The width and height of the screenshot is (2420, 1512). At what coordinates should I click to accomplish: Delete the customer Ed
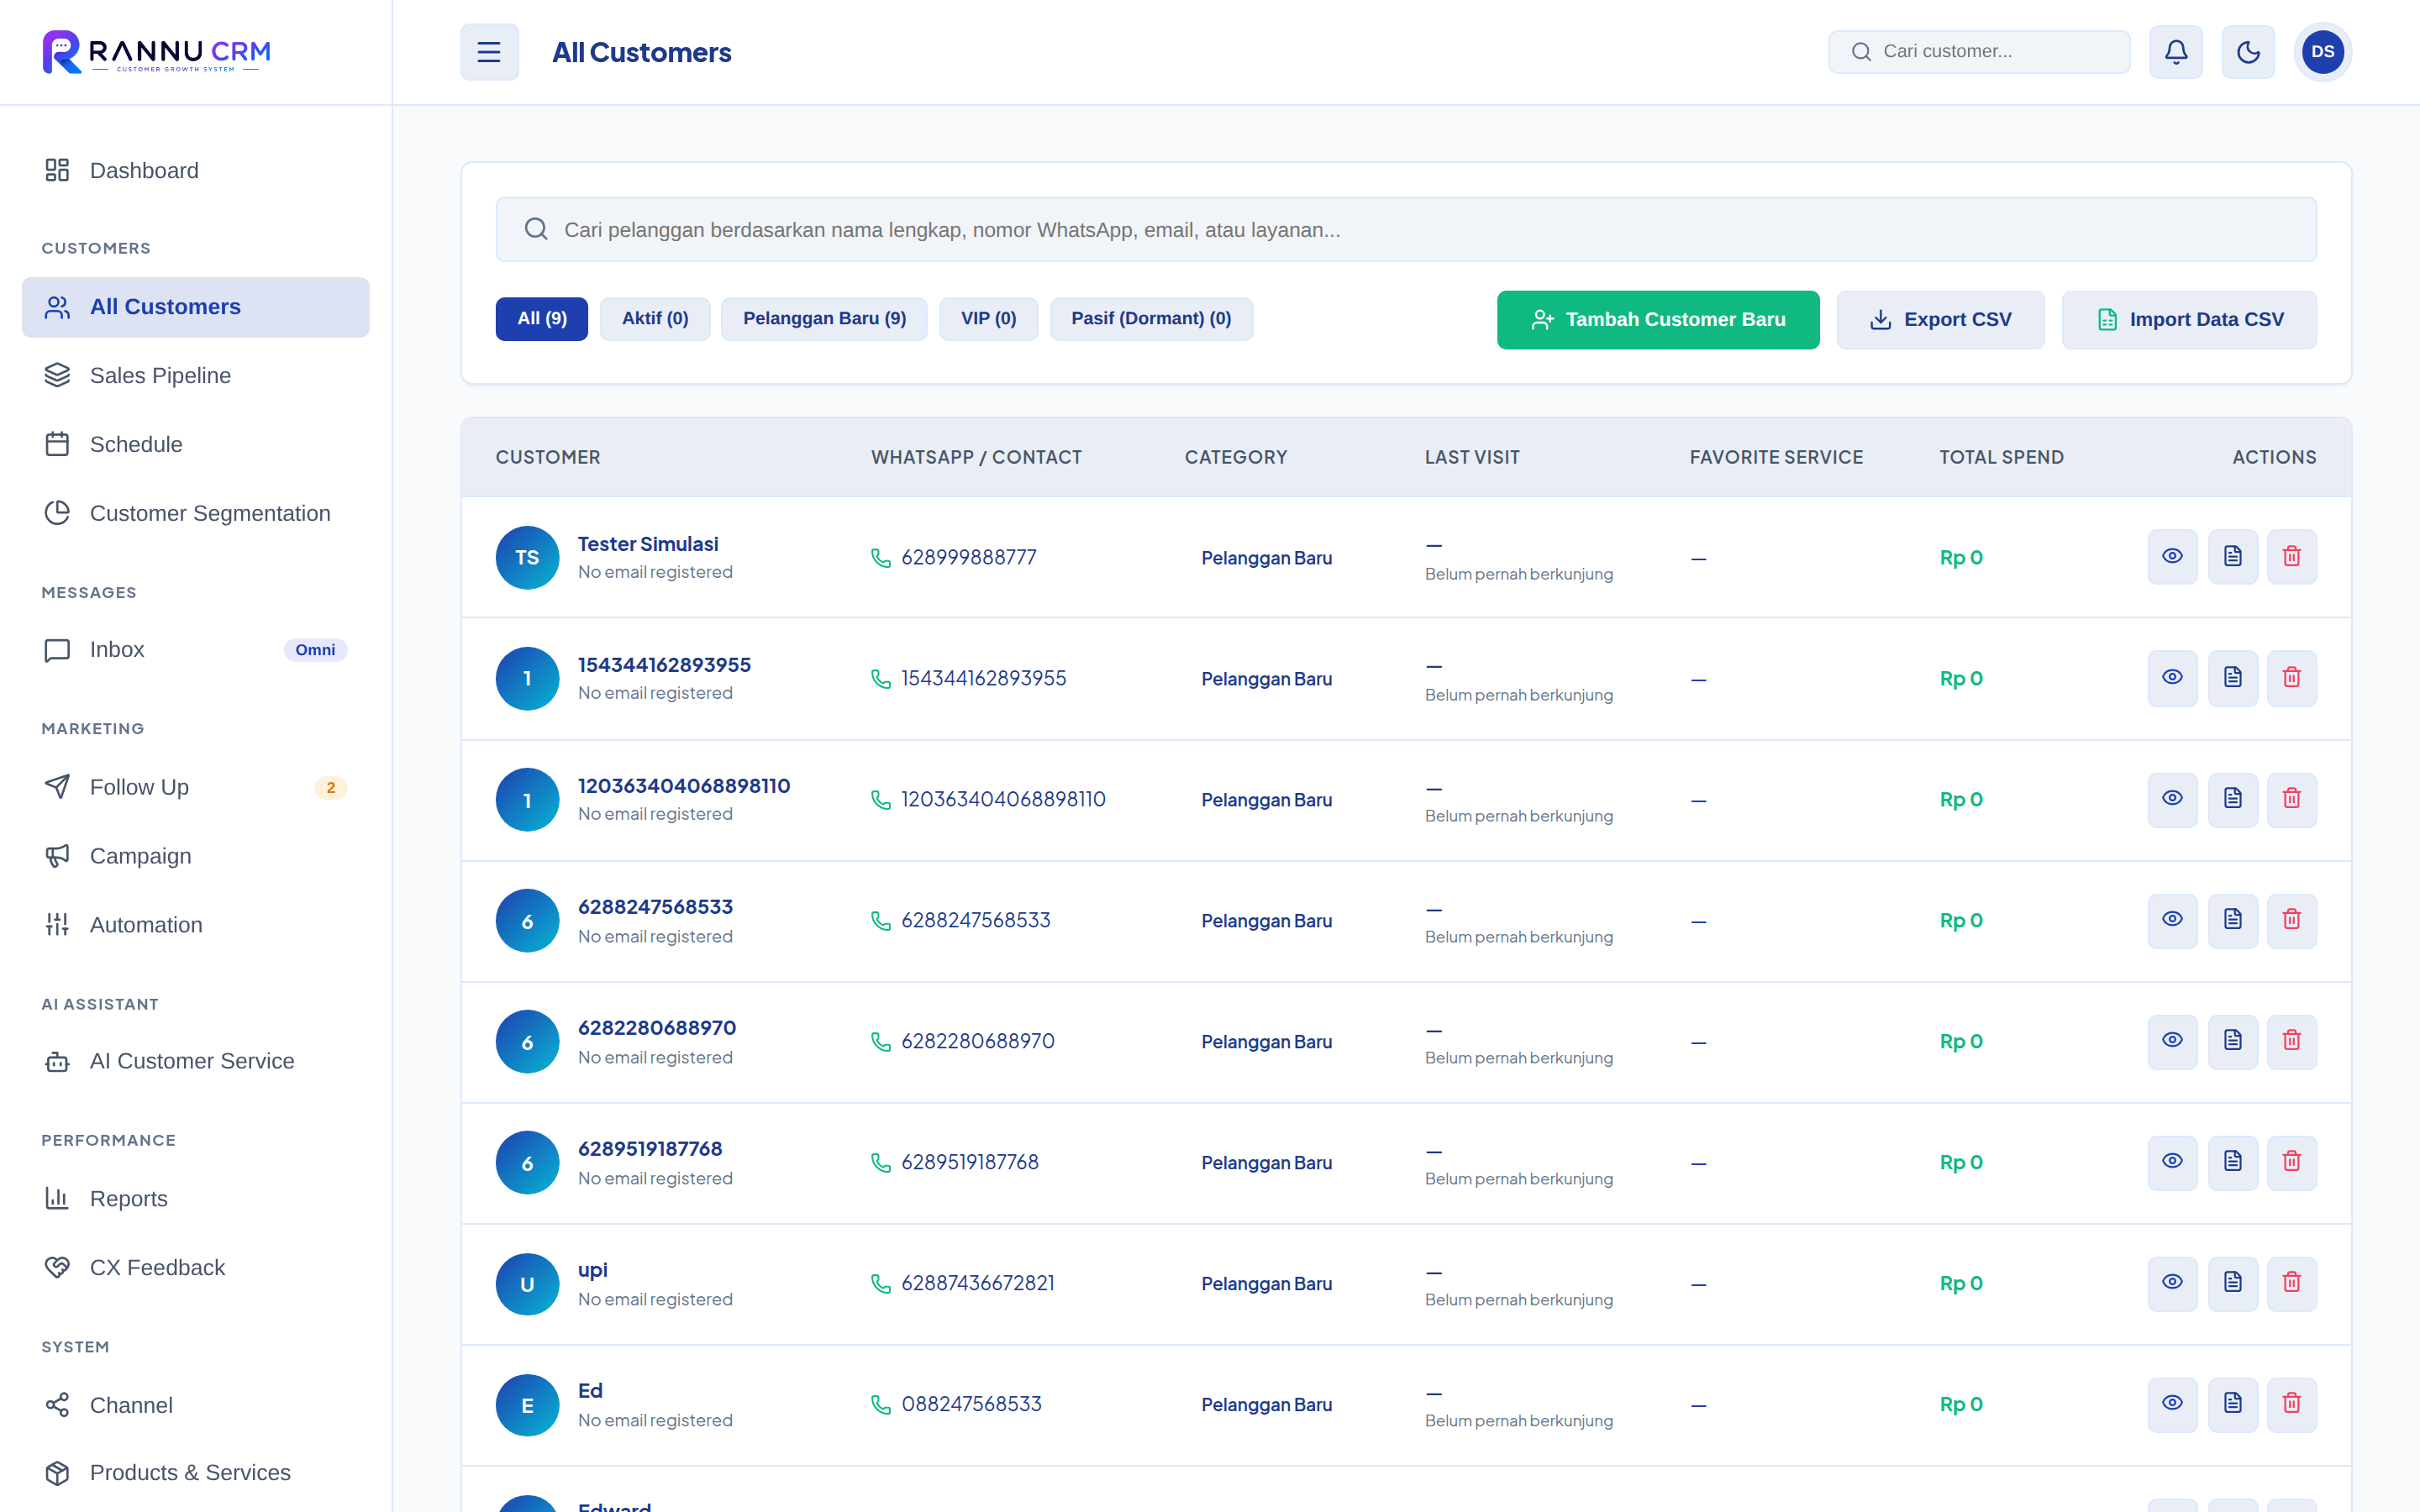click(2292, 1404)
